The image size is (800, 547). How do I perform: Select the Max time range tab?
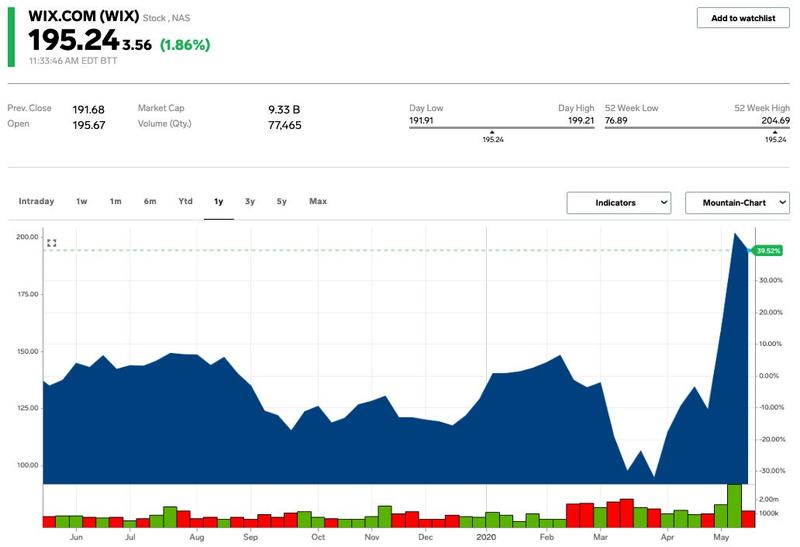pos(318,202)
